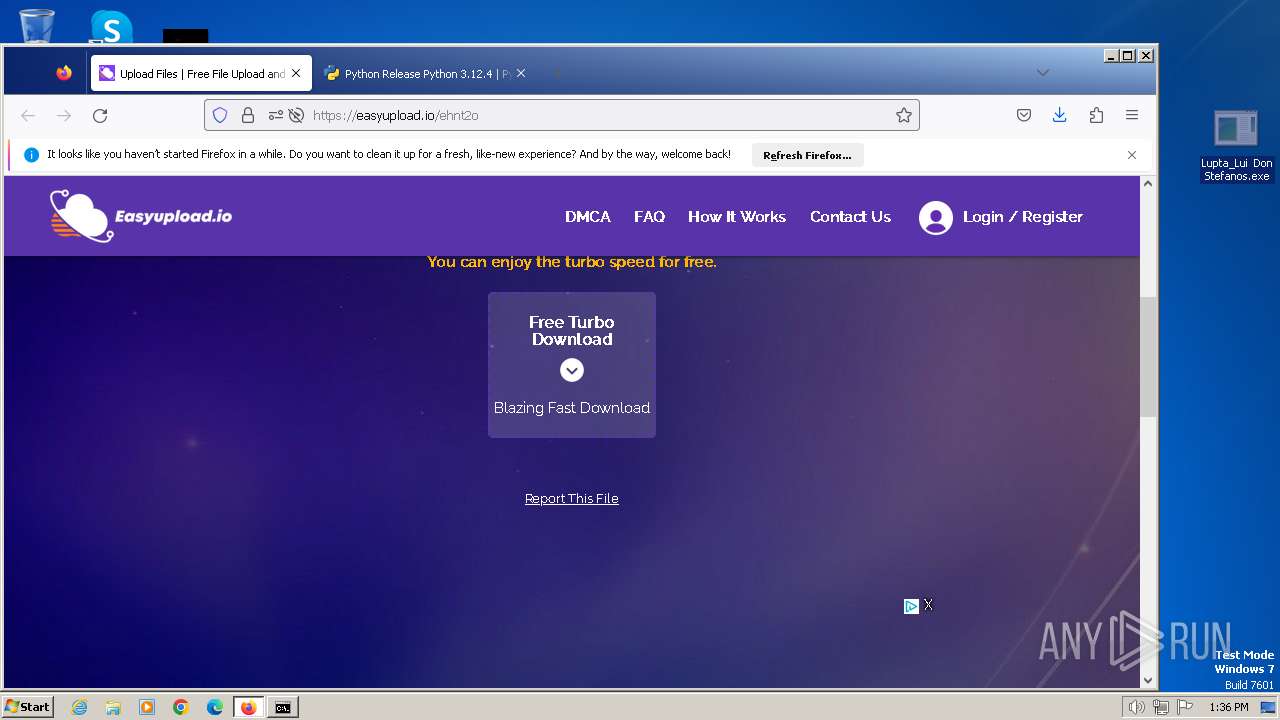View site security padlock information
The width and height of the screenshot is (1280, 720).
pos(248,115)
